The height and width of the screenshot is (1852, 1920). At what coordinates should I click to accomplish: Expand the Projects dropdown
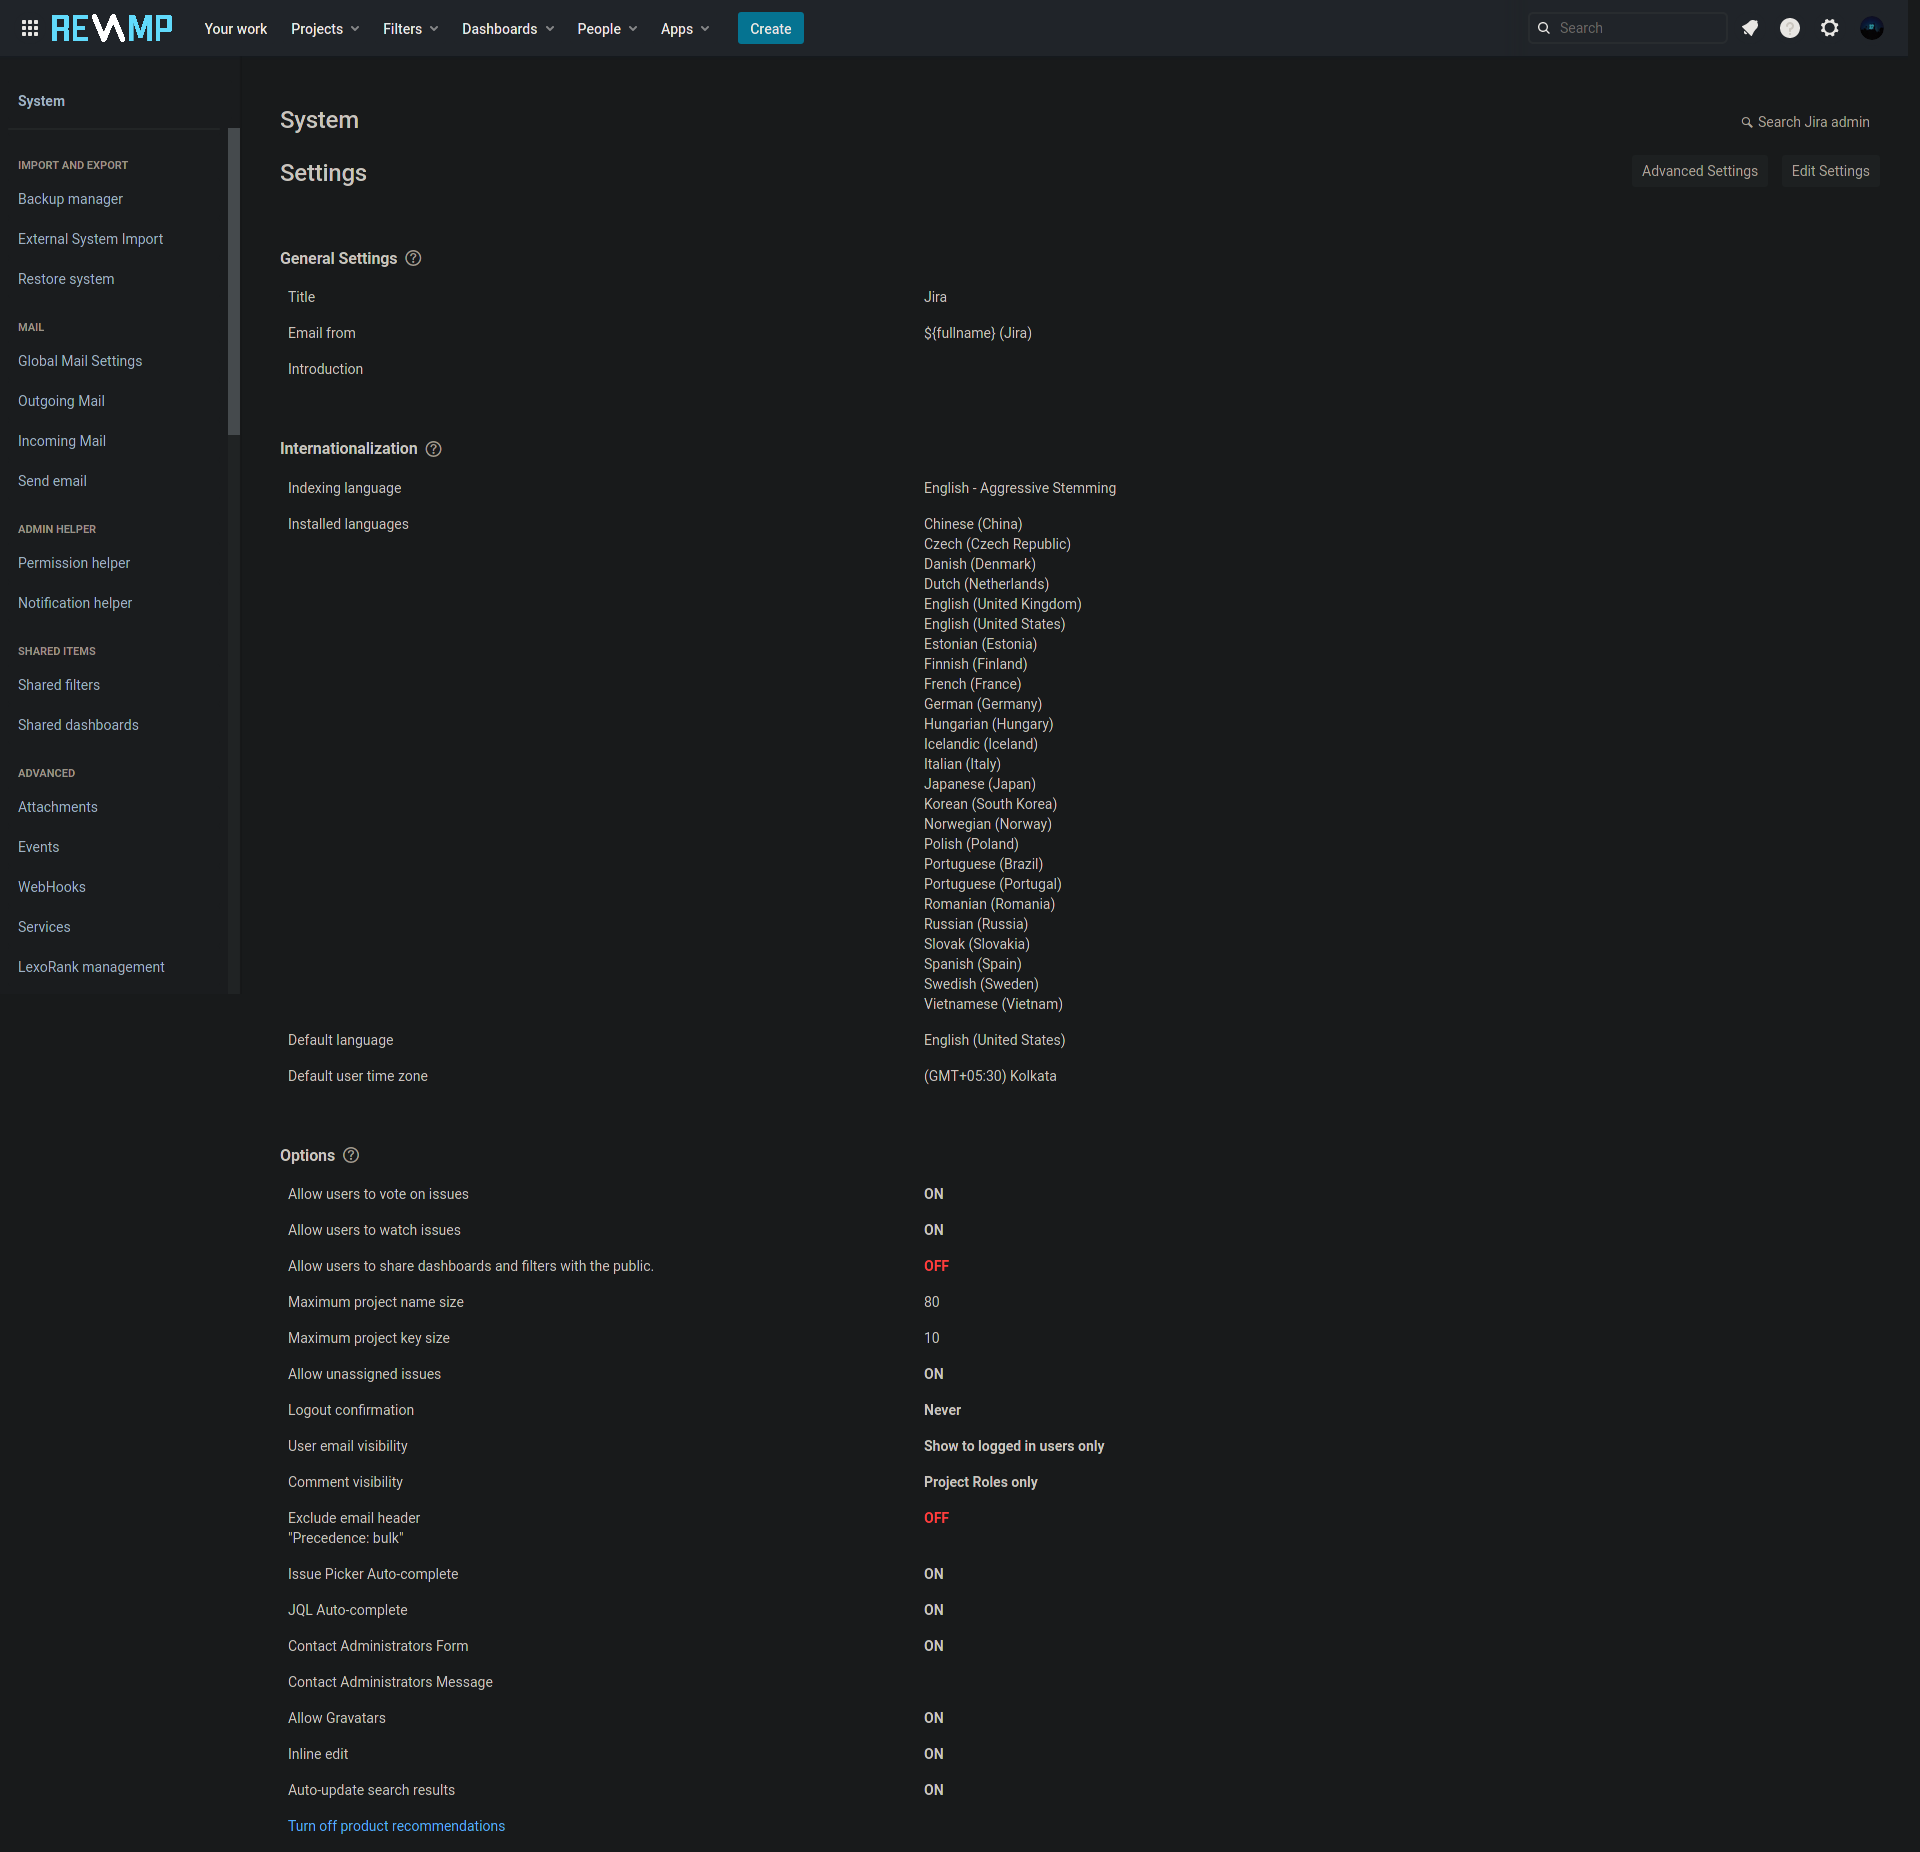[325, 28]
